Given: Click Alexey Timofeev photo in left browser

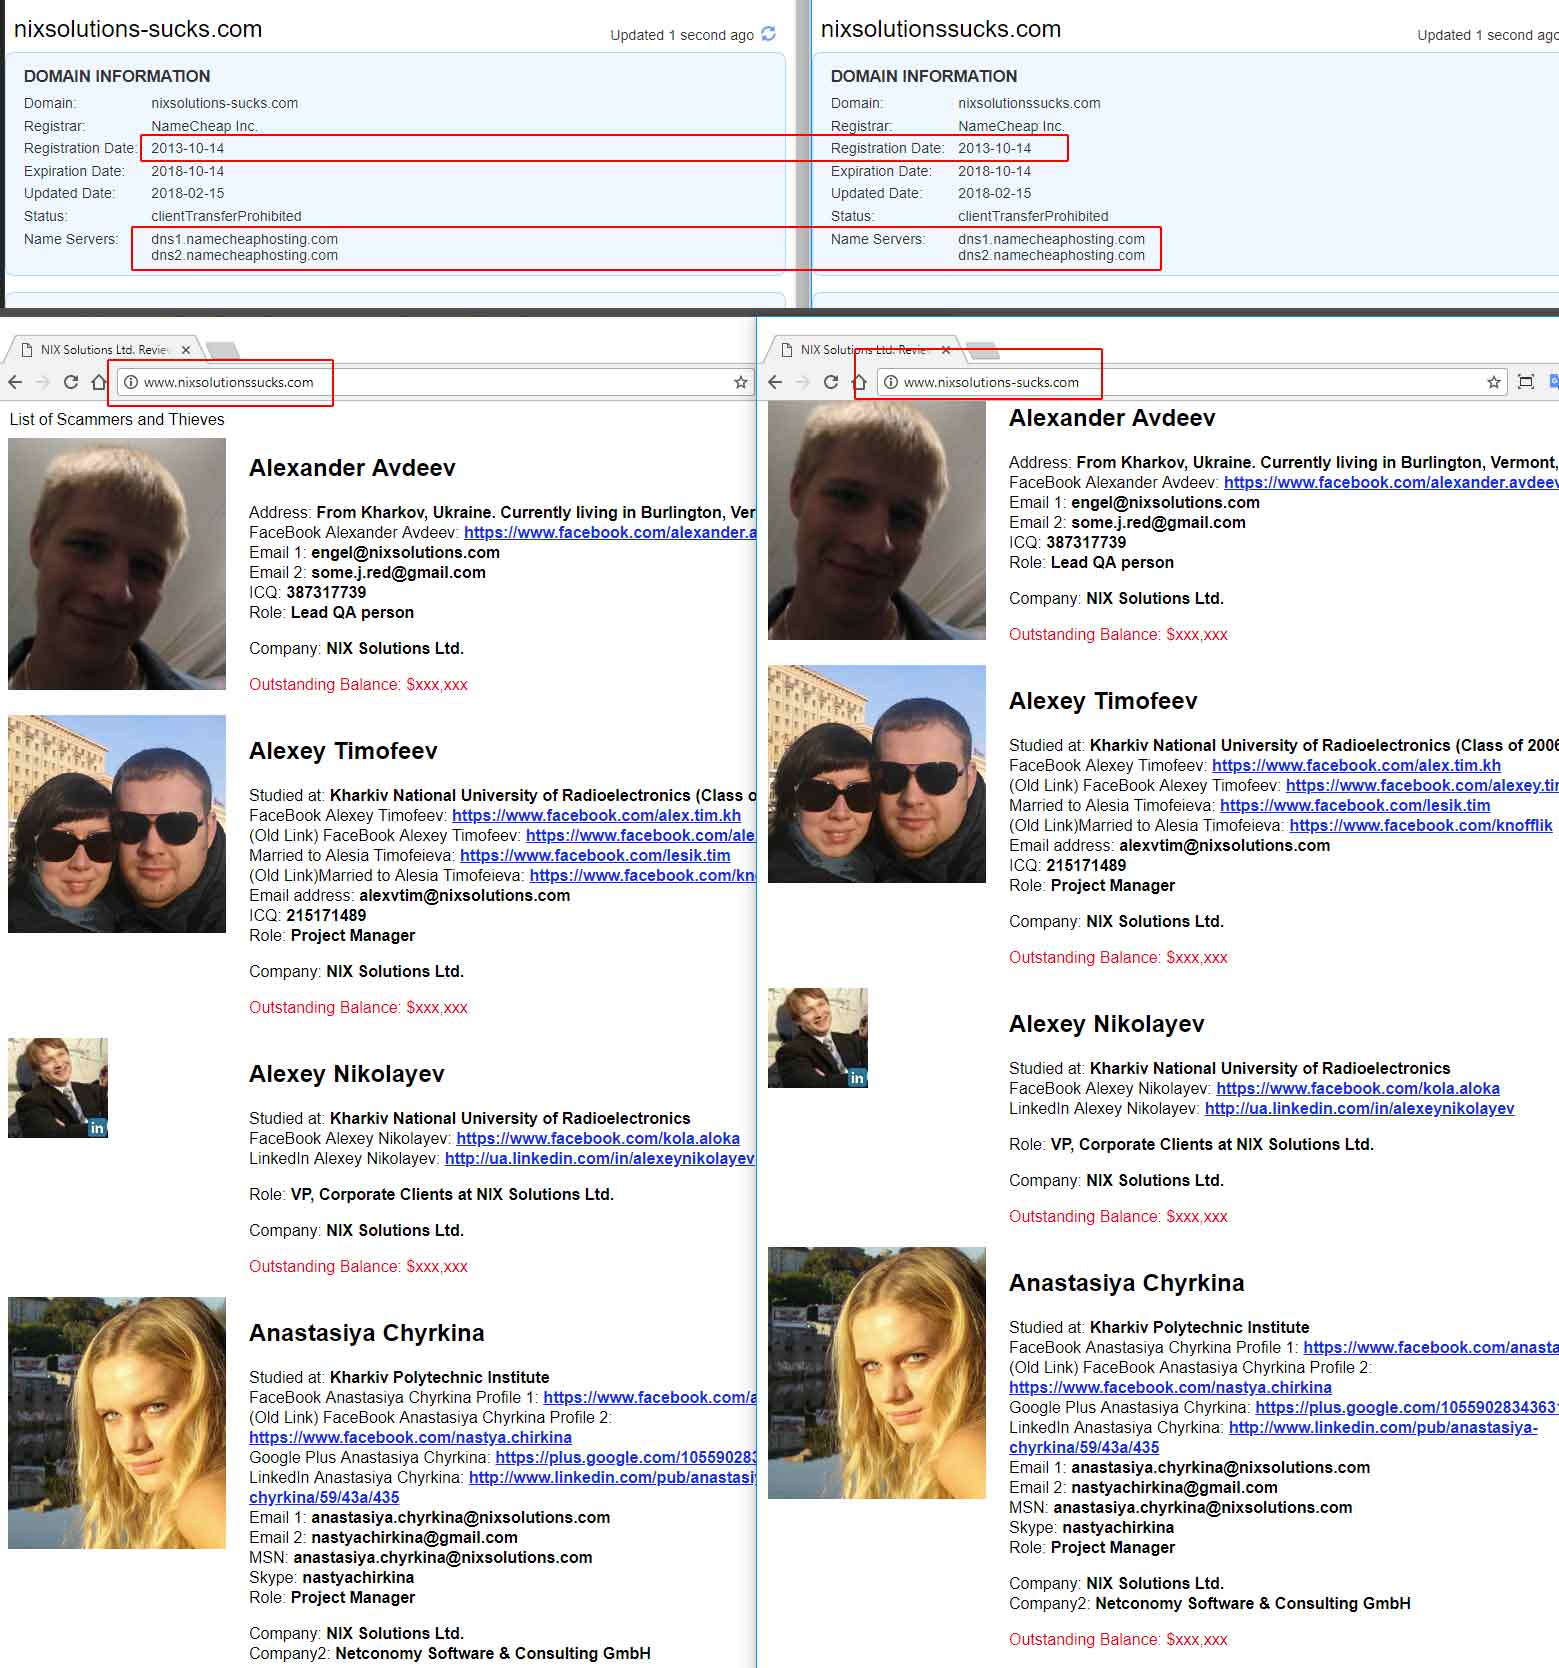Looking at the screenshot, I should 117,824.
